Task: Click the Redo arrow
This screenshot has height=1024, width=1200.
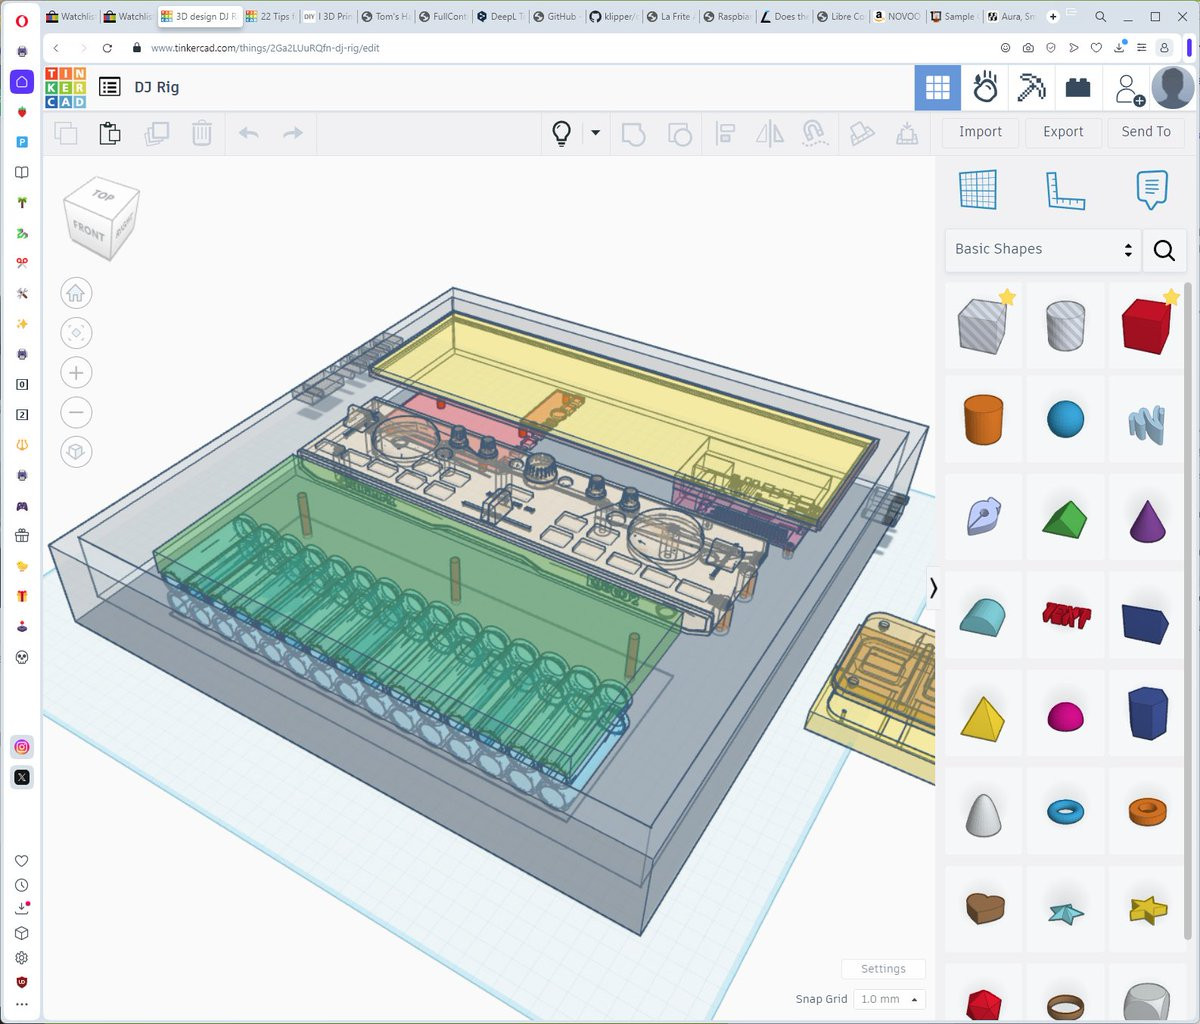Action: pyautogui.click(x=292, y=133)
